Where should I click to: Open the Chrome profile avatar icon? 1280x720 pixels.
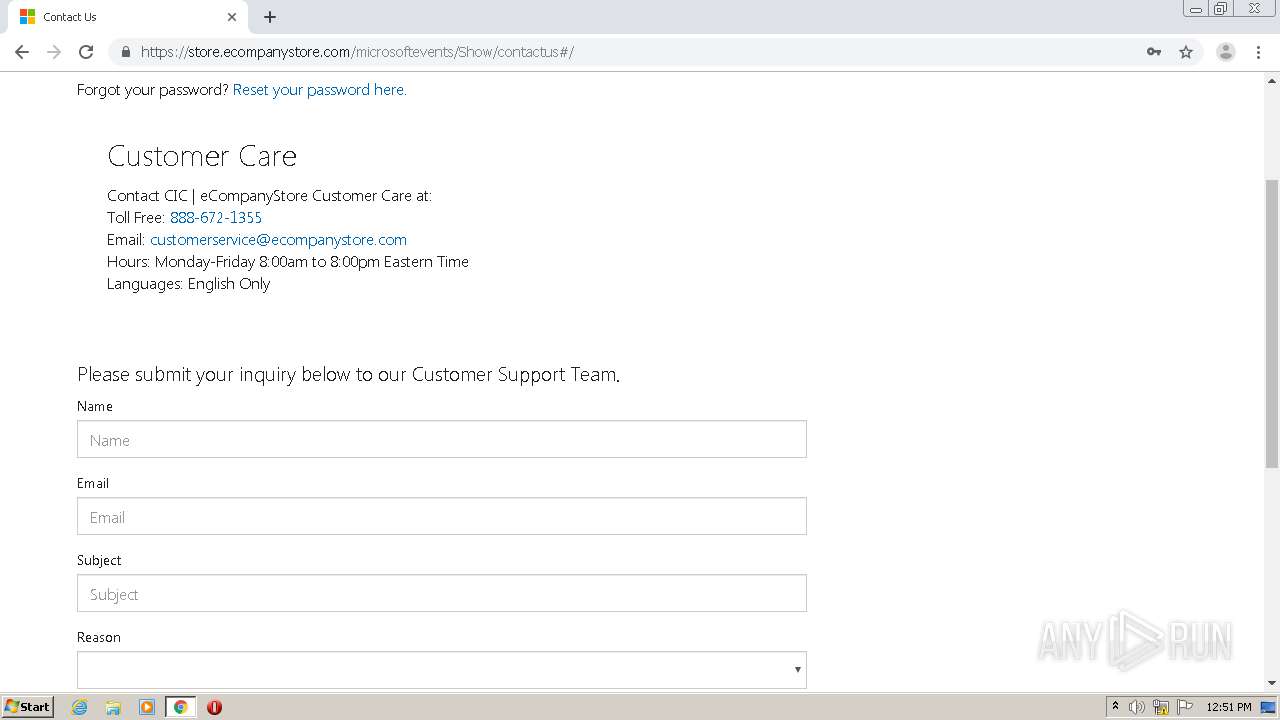(x=1226, y=52)
